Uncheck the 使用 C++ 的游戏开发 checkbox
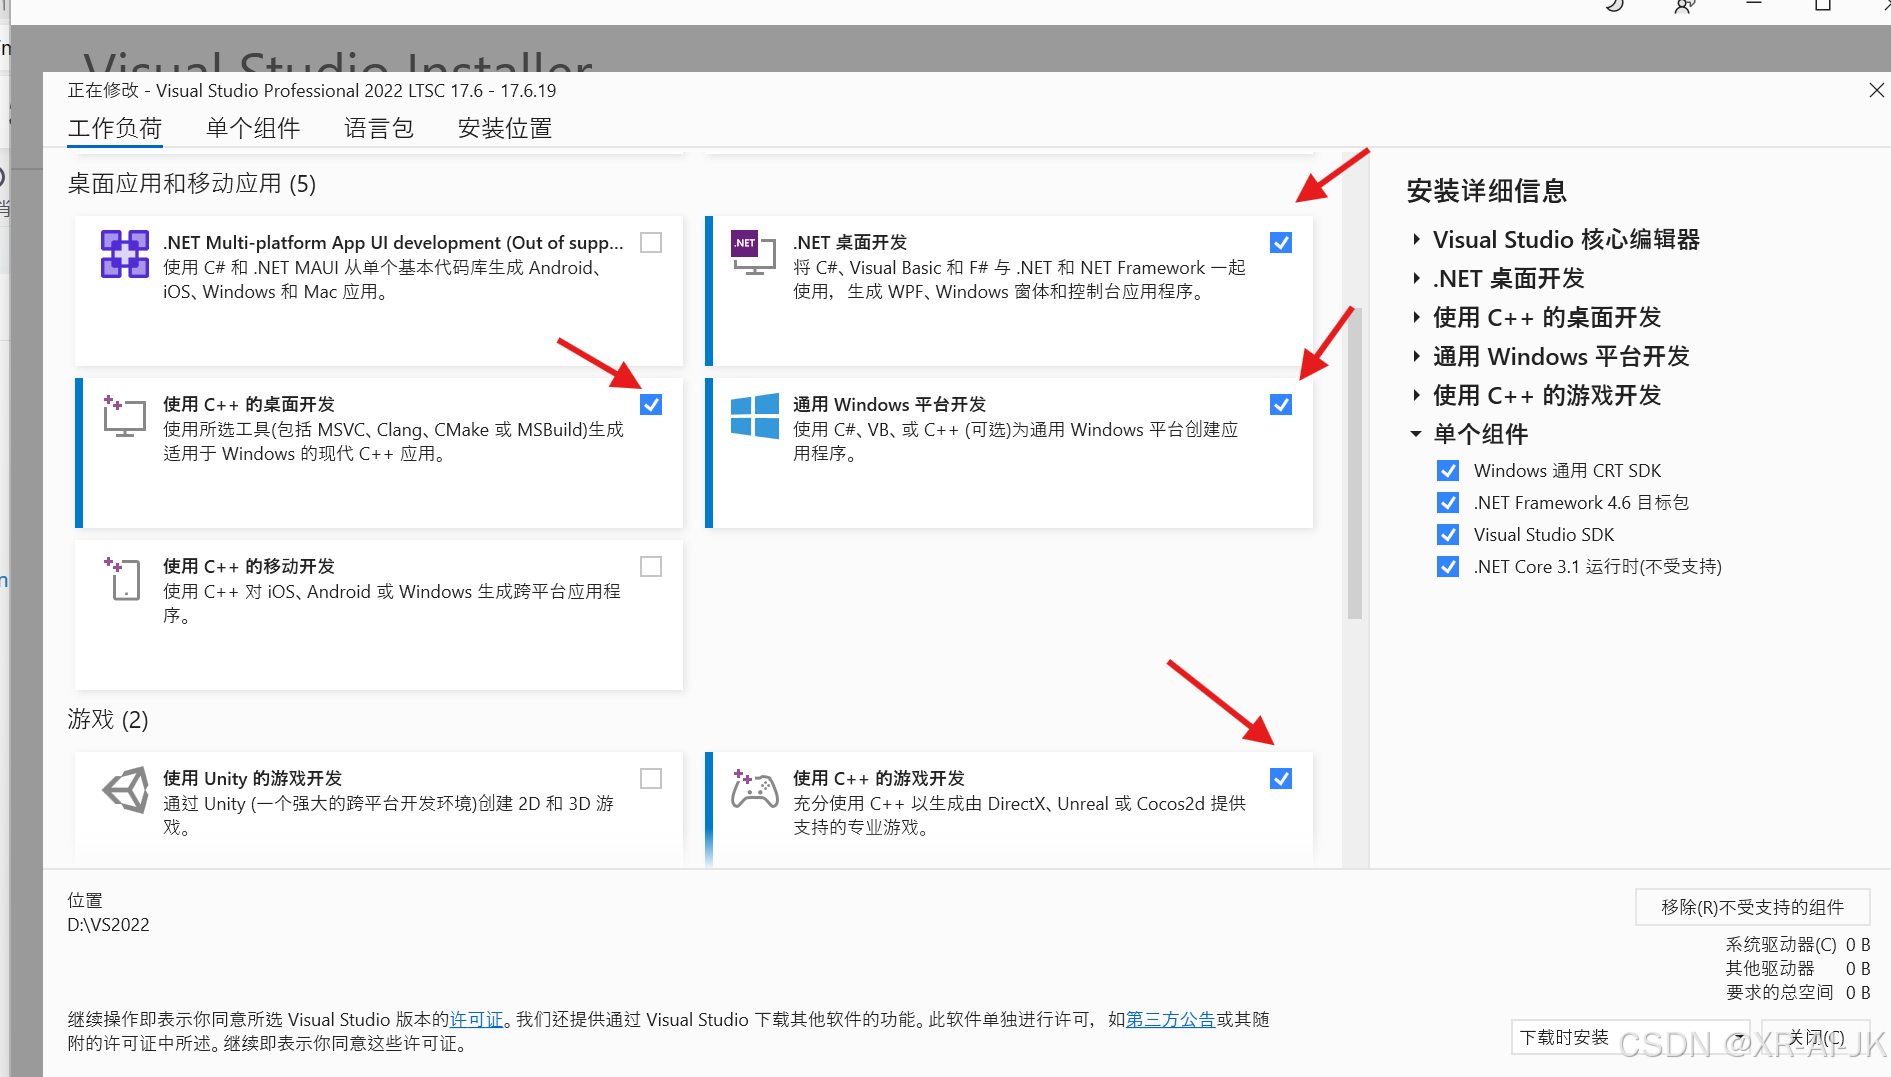 coord(1281,779)
